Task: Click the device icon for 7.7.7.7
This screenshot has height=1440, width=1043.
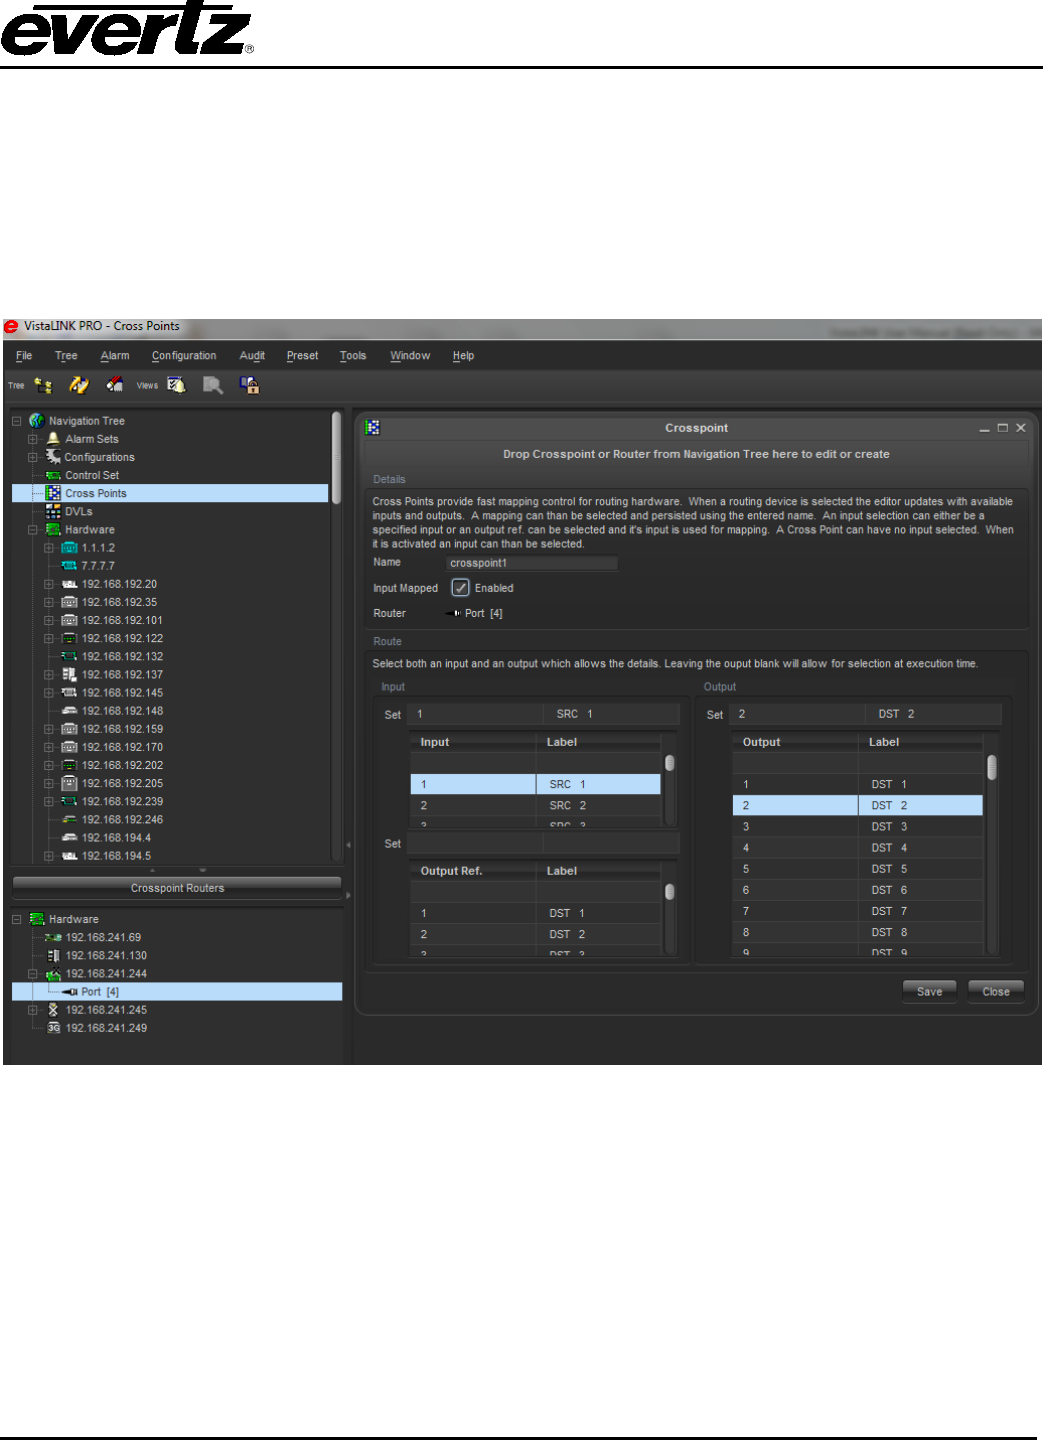Action: (x=70, y=566)
